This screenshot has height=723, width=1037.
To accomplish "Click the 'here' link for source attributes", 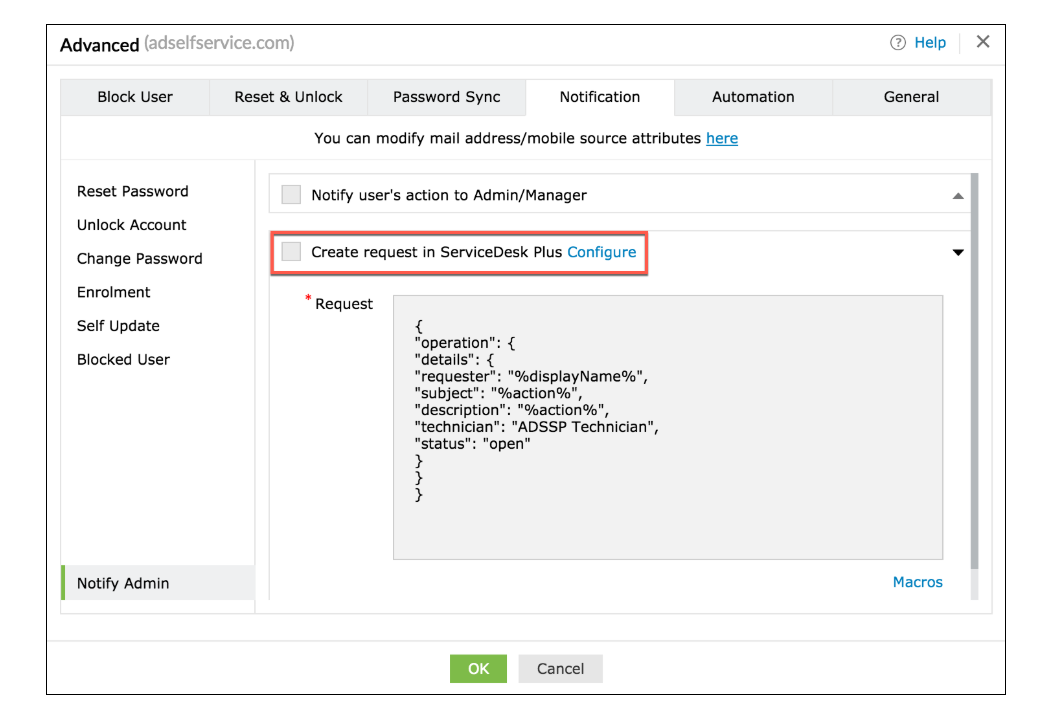I will pos(722,138).
